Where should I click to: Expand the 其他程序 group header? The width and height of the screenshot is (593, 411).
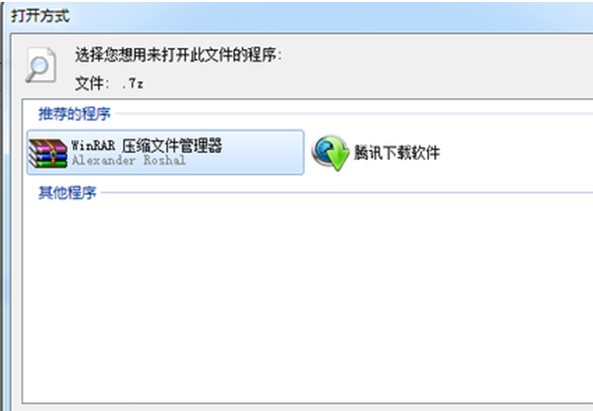(67, 193)
